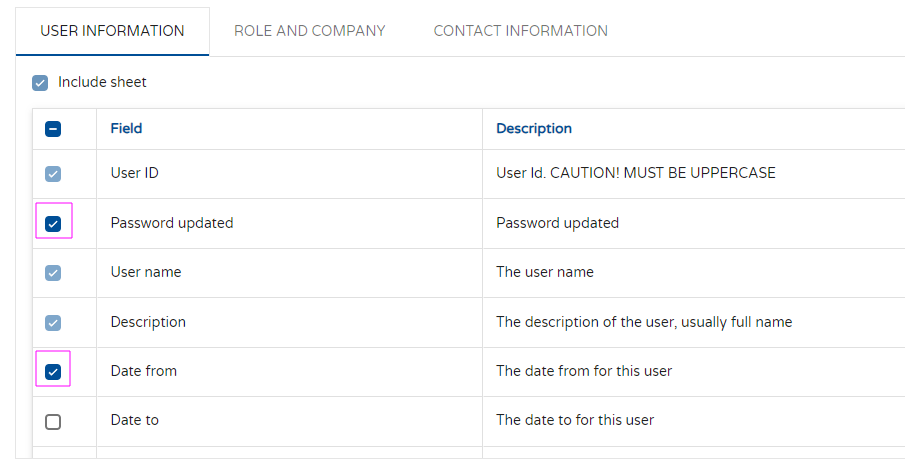Click the select-all checkbox in table header
The height and width of the screenshot is (465, 905).
click(x=54, y=129)
